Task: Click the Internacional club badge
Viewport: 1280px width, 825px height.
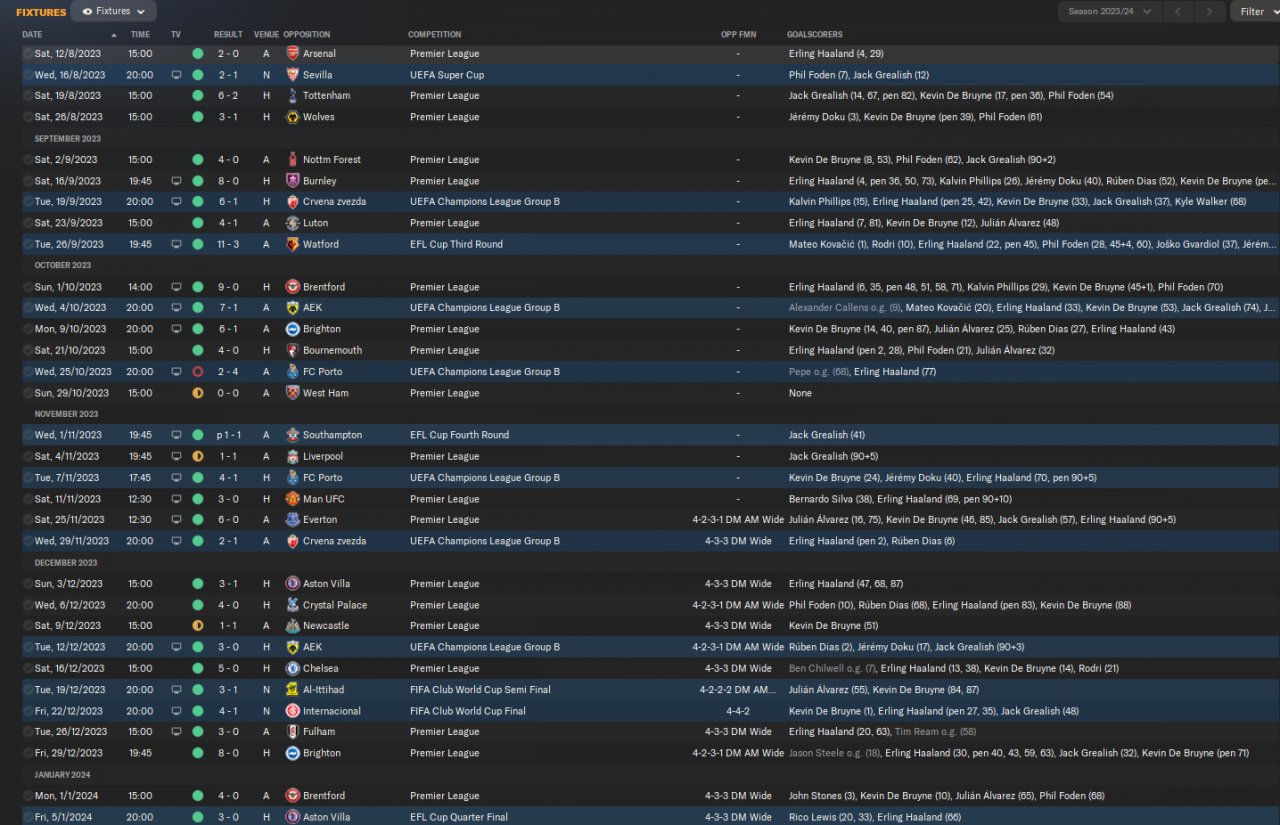Action: pos(292,711)
